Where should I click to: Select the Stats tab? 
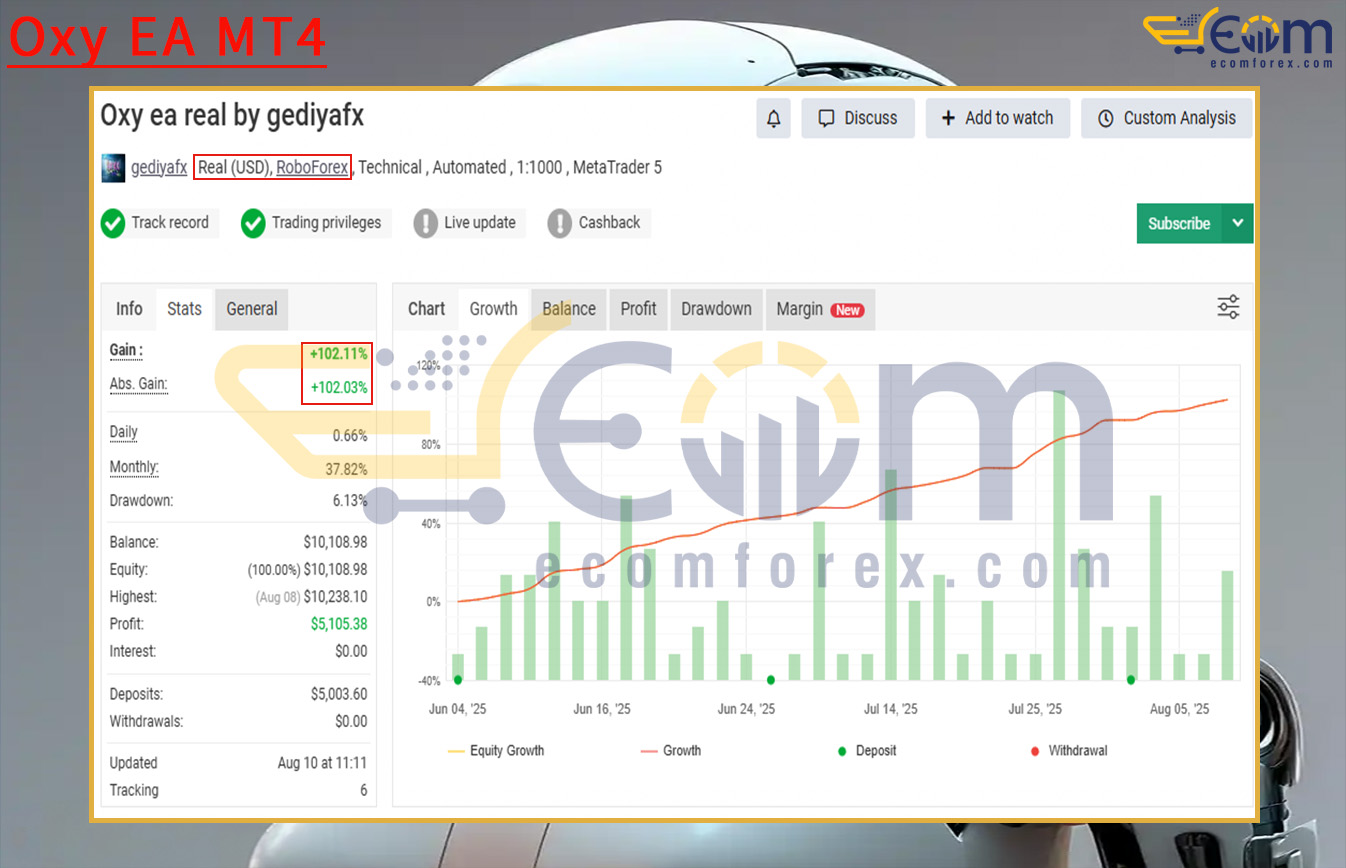[184, 309]
